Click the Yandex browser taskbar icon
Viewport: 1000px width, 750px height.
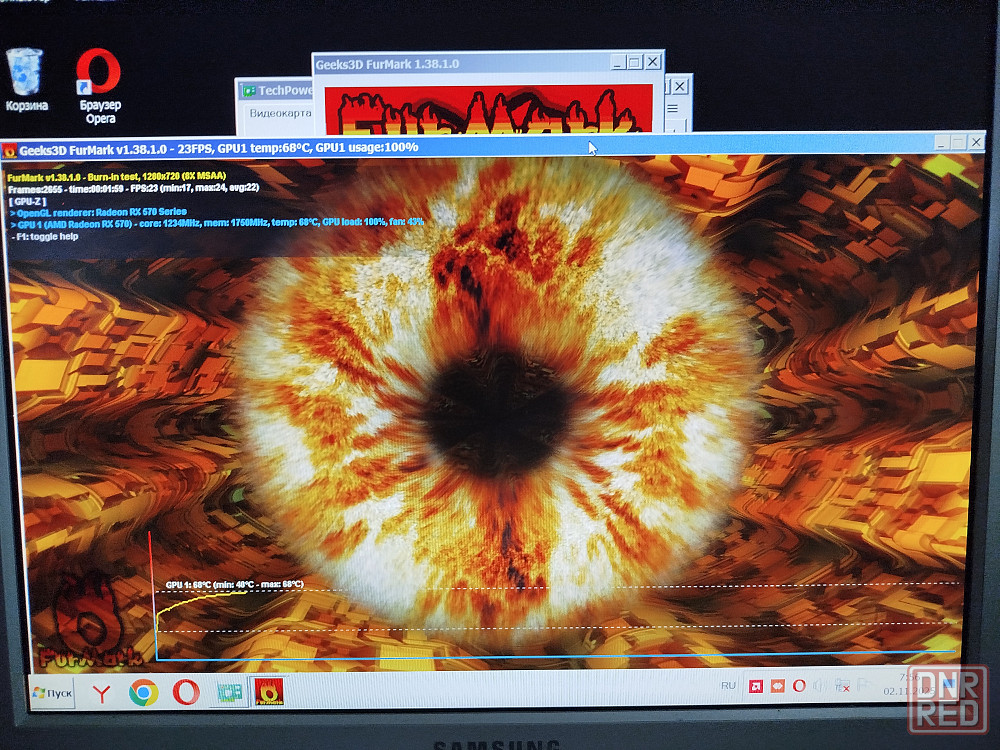coord(100,692)
